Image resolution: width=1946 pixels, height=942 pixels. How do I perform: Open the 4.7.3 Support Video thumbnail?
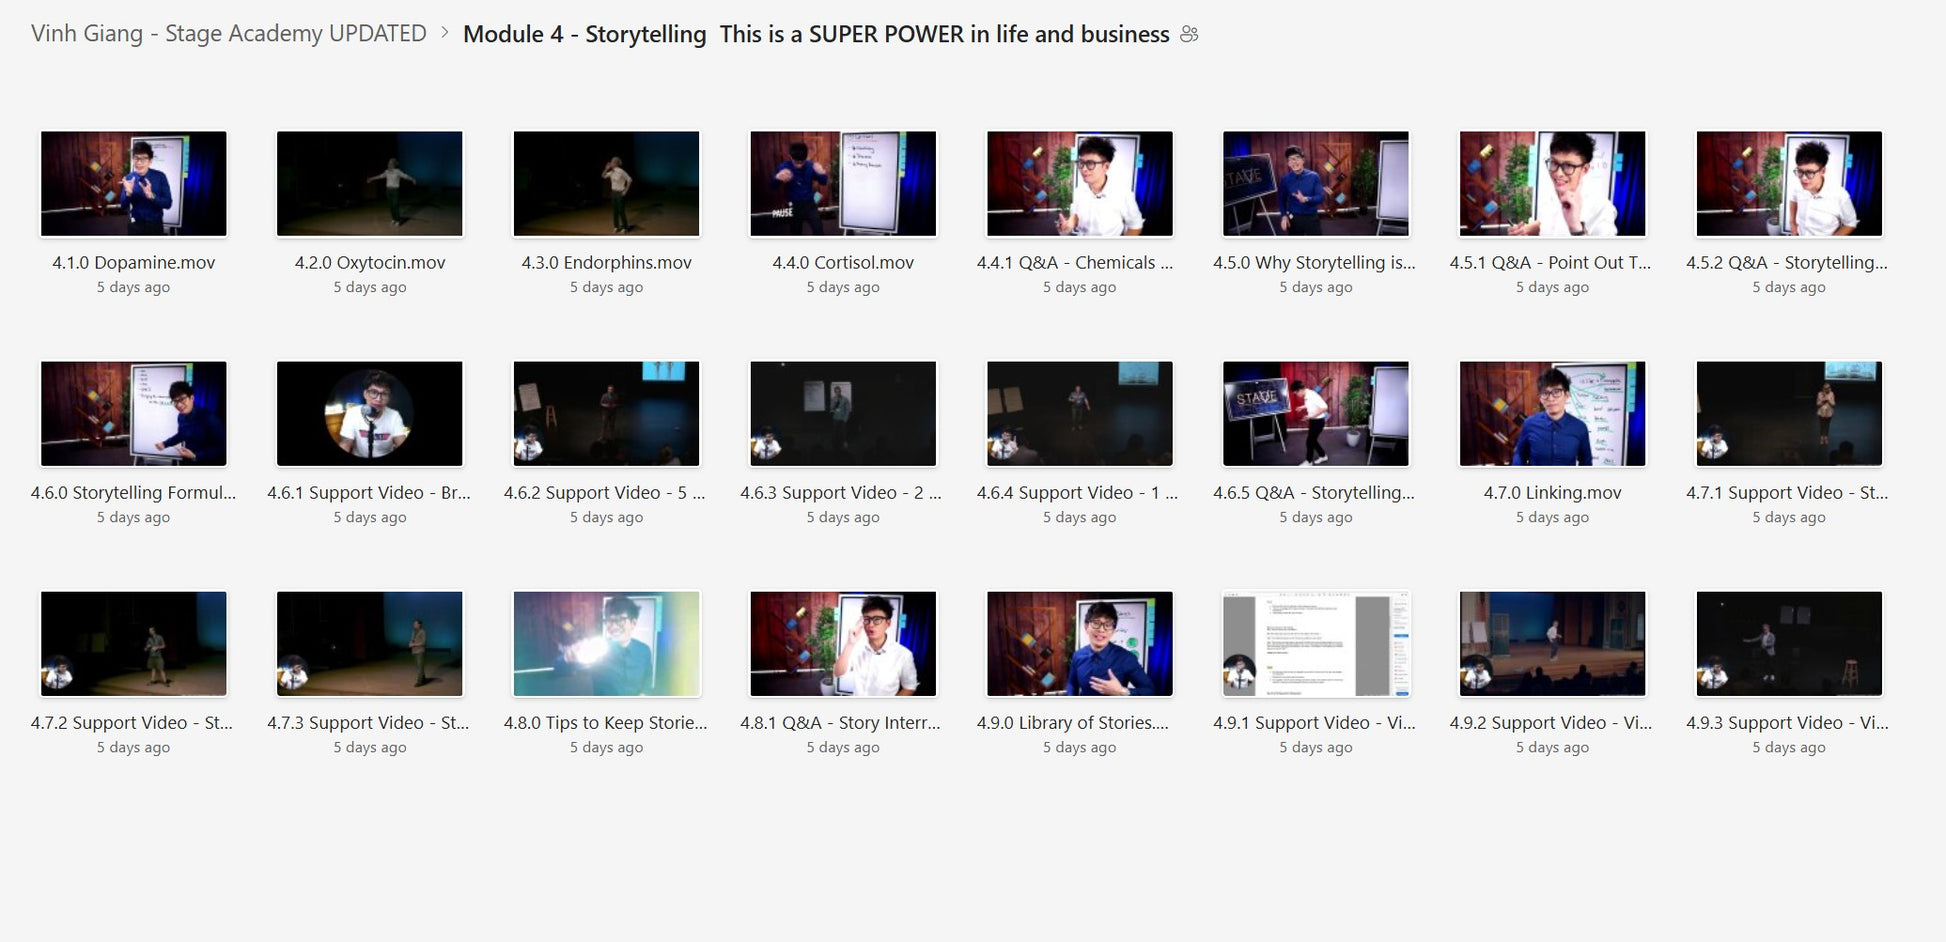[370, 644]
